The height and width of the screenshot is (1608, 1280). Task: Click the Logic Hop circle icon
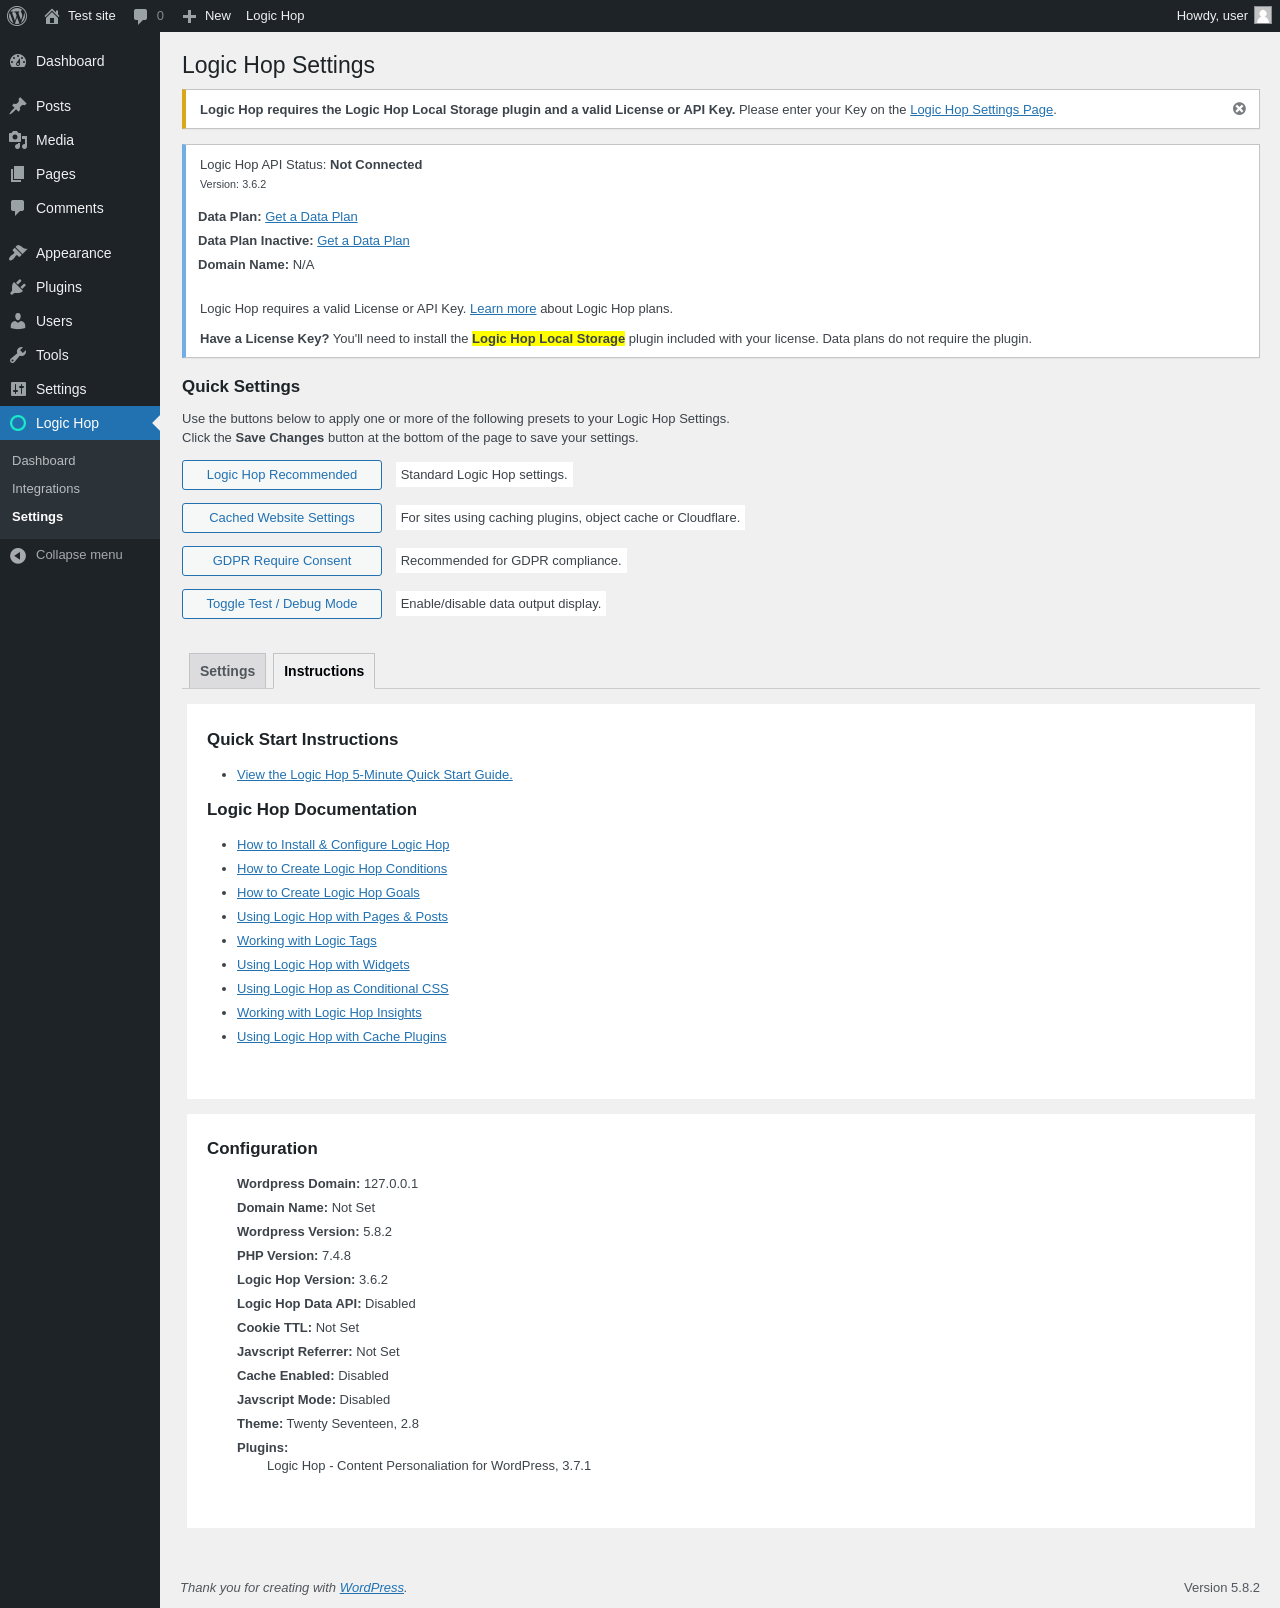click(x=18, y=423)
